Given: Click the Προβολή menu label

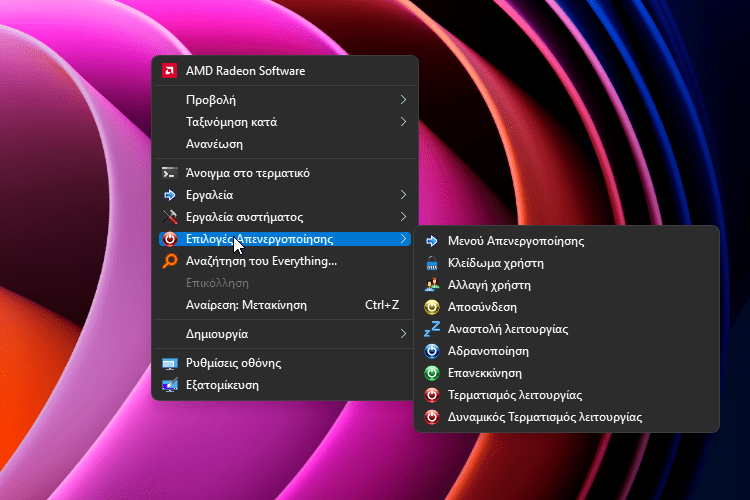Looking at the screenshot, I should point(210,100).
